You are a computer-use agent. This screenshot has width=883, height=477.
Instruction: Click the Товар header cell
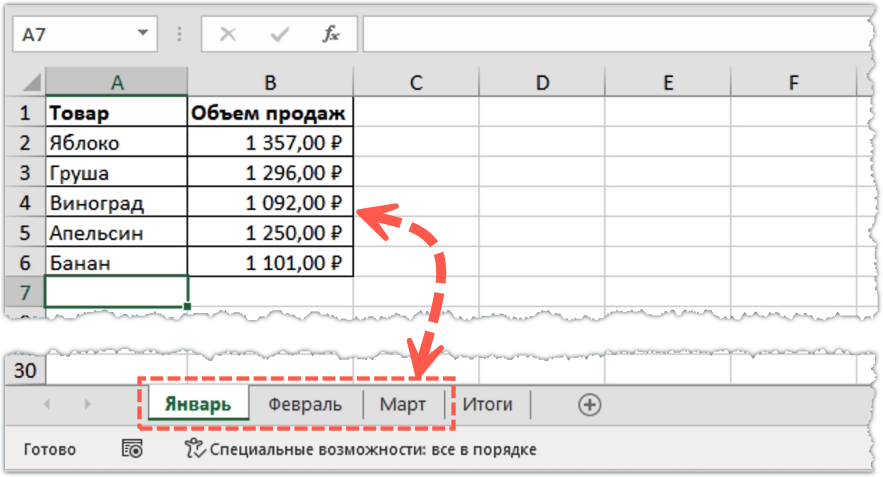tap(117, 113)
